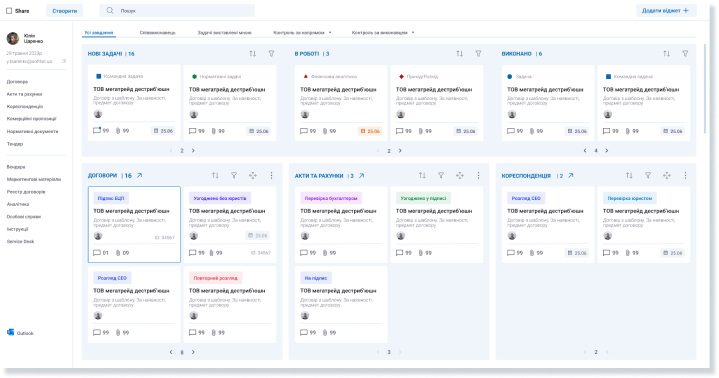Switch to the Усі завдання tab
Screen dimensions: 719x378
(99, 33)
